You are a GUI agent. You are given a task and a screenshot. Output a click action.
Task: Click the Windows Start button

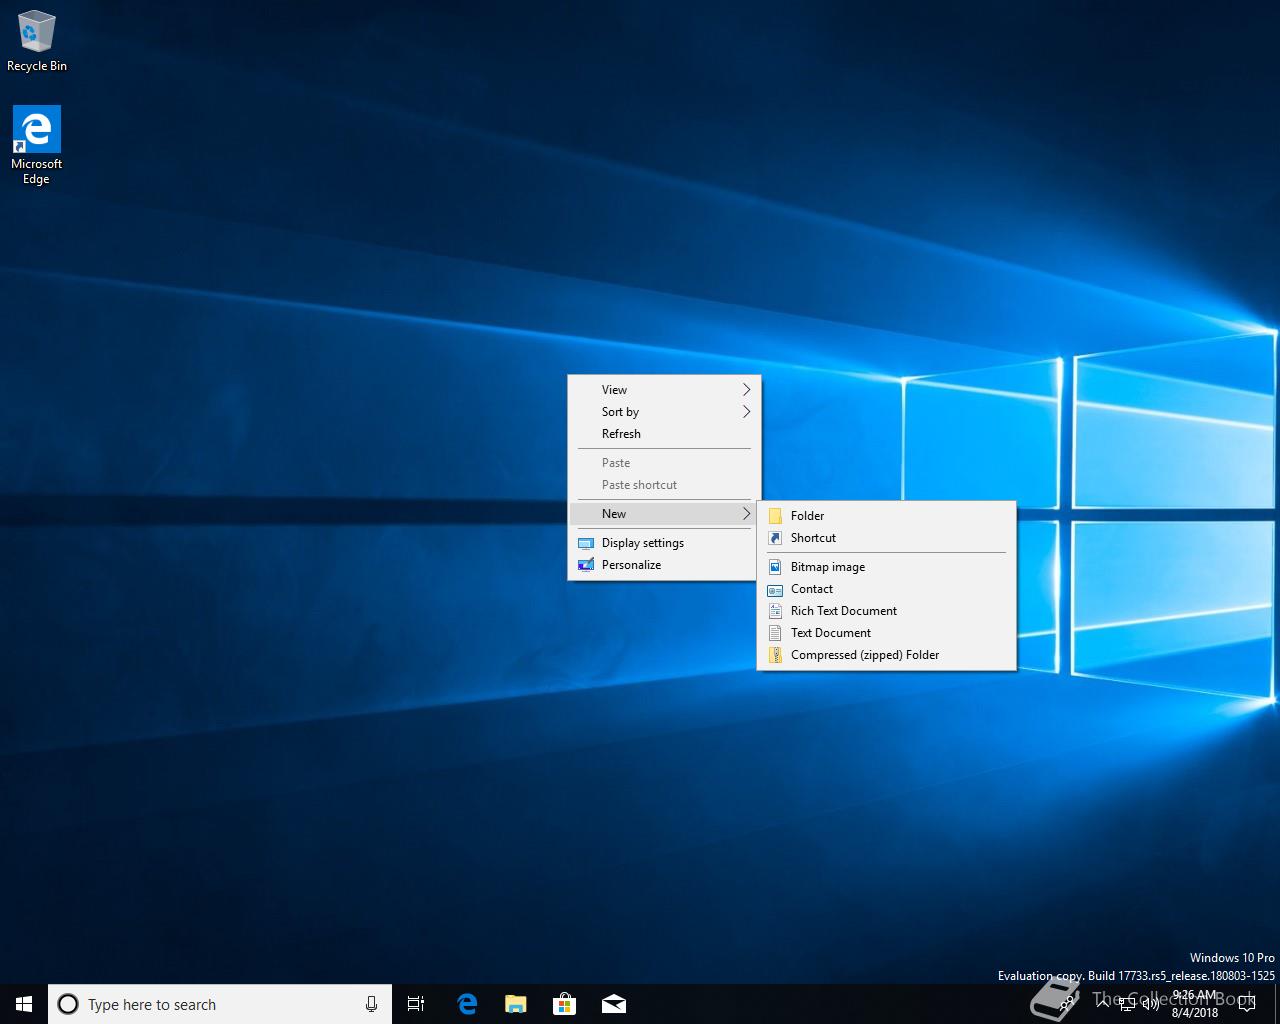pyautogui.click(x=24, y=1004)
